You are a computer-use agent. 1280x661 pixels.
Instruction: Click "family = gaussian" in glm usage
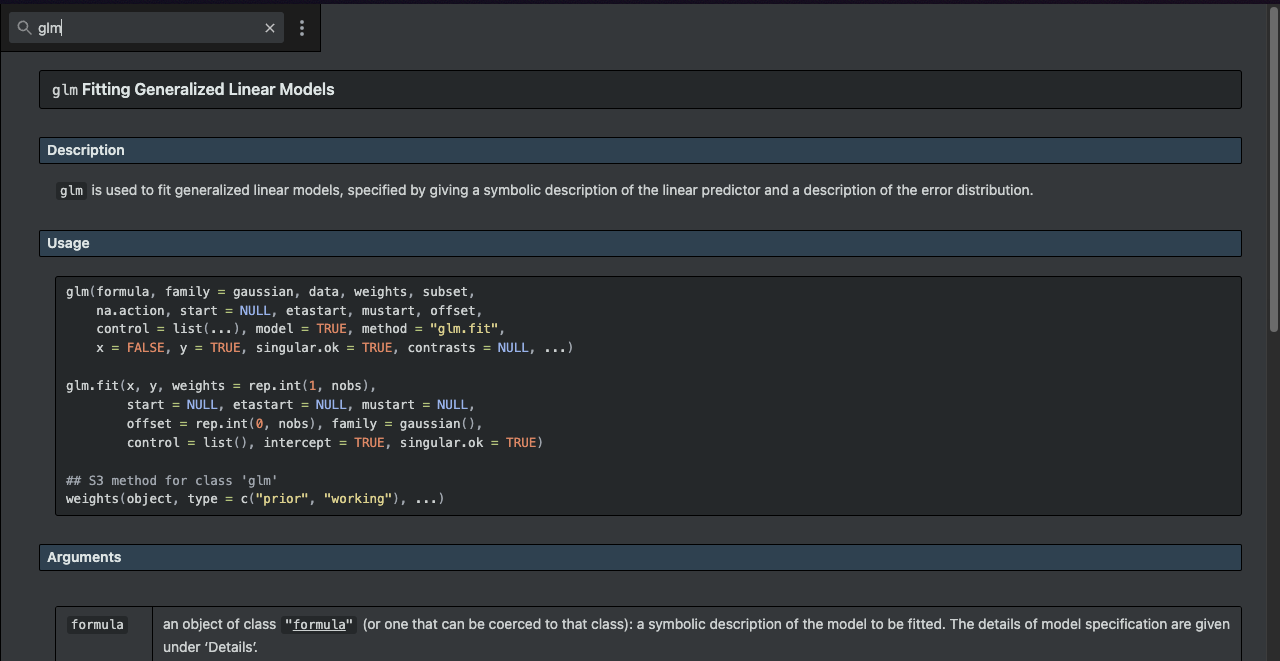tap(230, 291)
